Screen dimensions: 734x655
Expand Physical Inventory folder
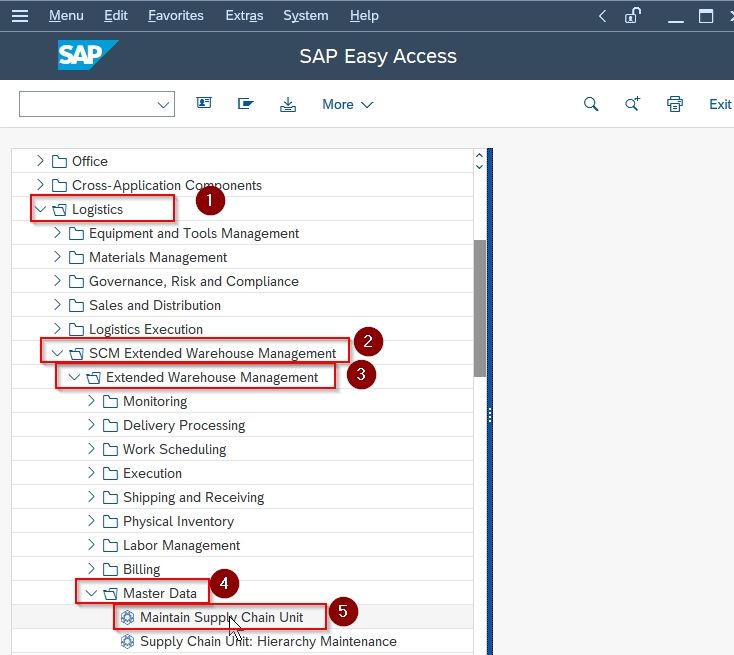91,521
